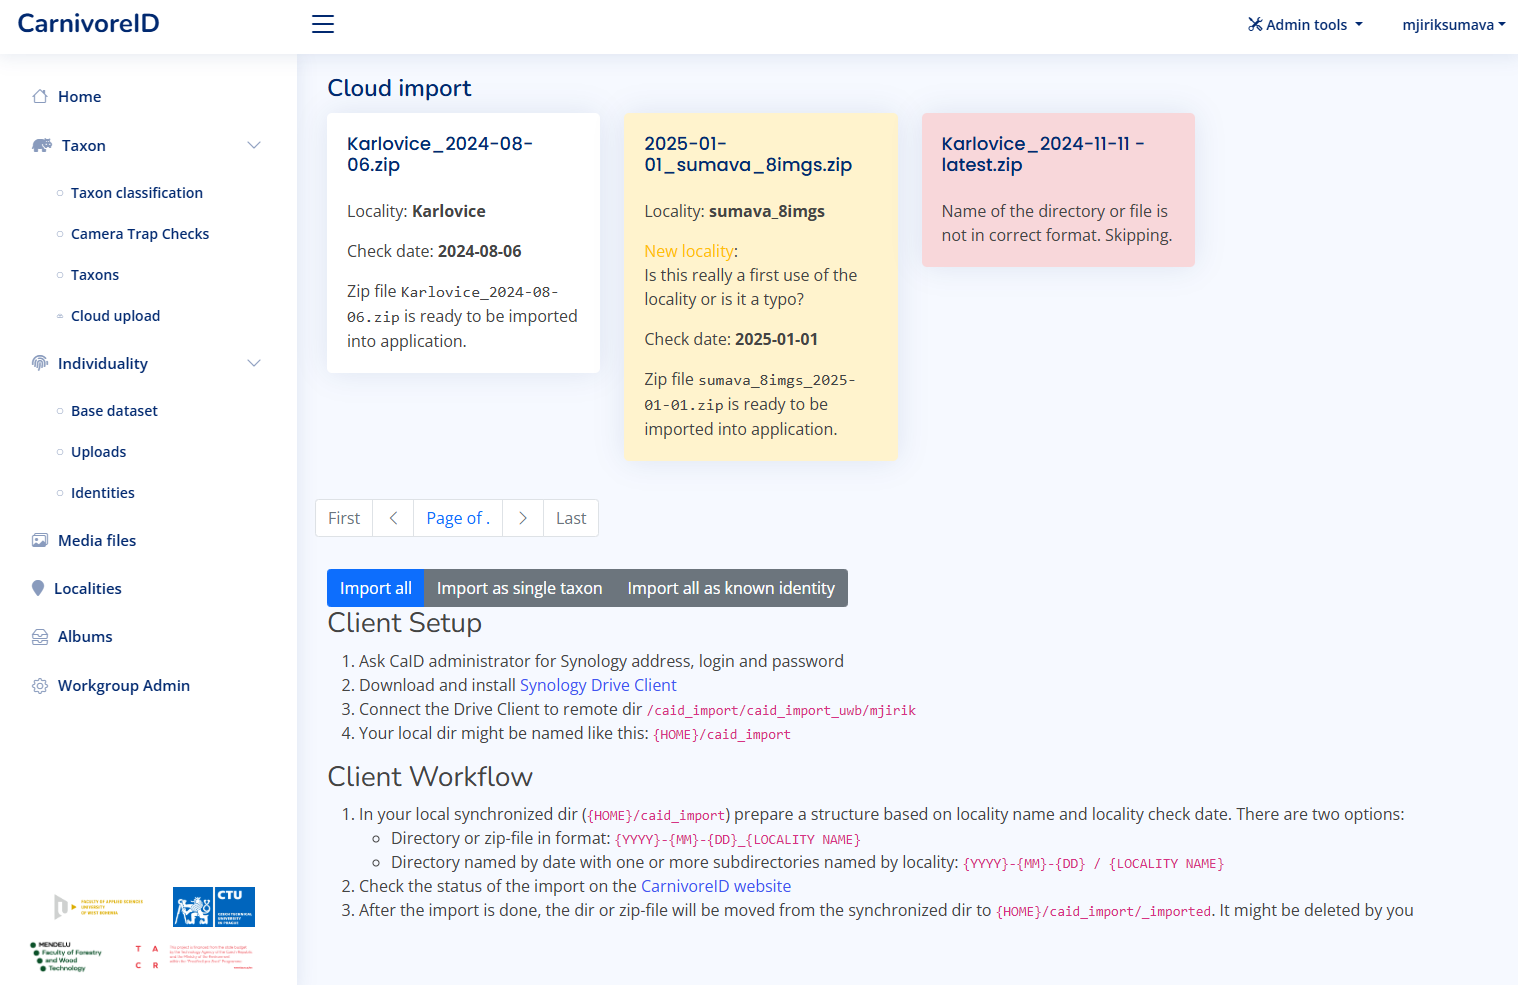This screenshot has width=1518, height=985.
Task: Go to the previous page arrow
Action: (x=393, y=518)
